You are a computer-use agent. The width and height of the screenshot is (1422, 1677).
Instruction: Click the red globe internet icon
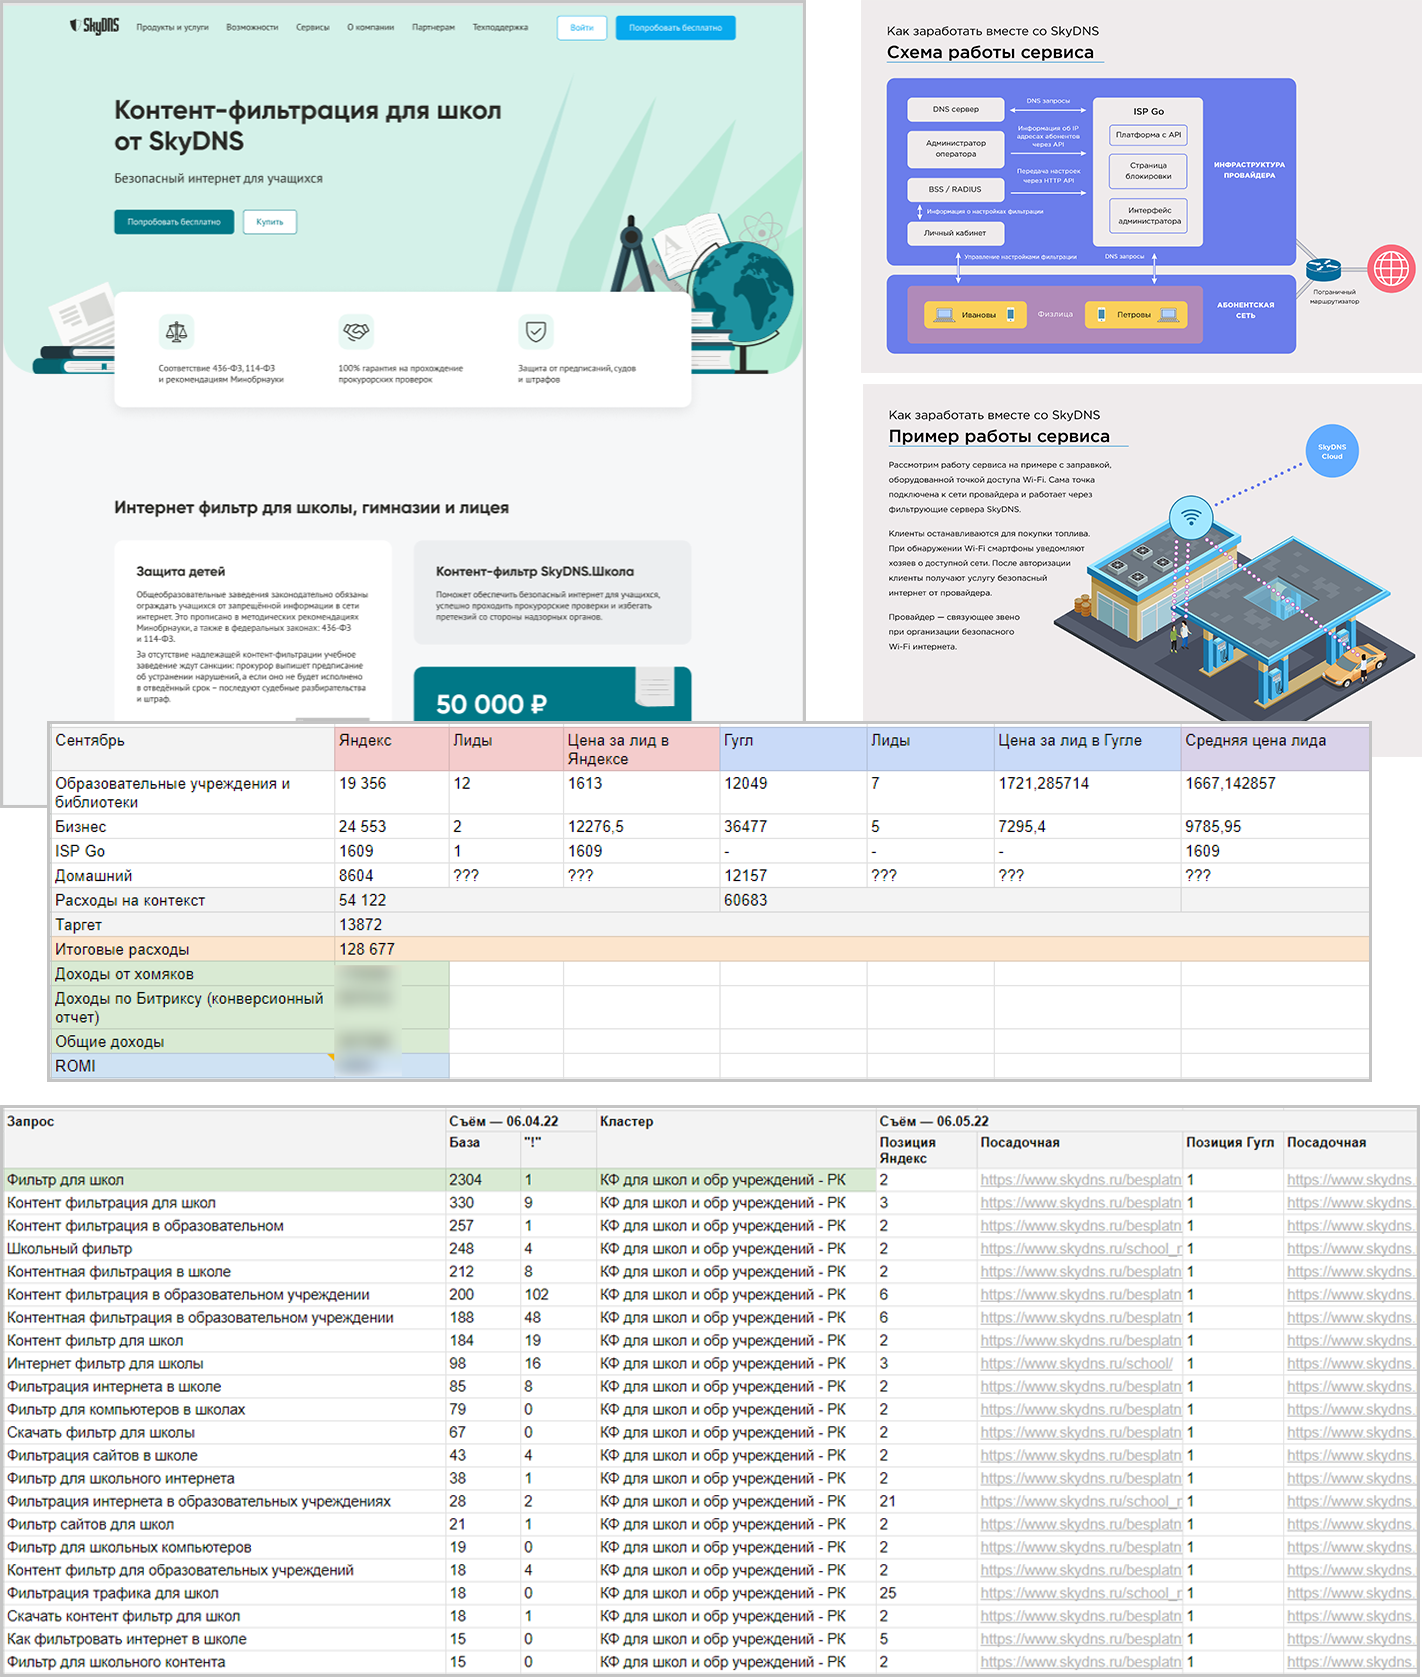(1391, 268)
